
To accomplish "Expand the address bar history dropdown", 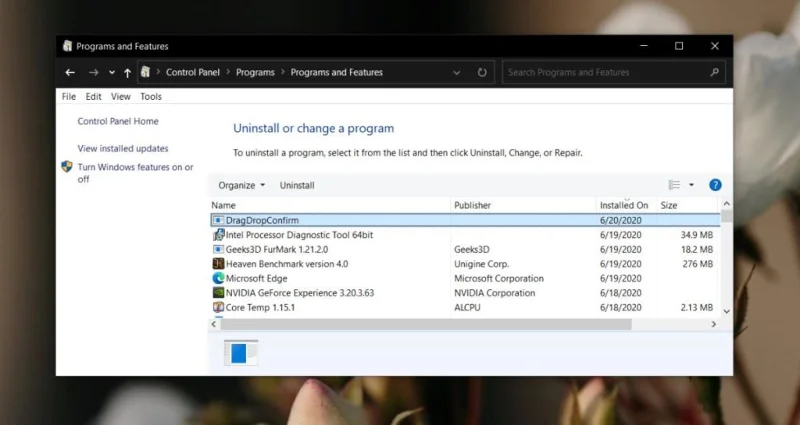I will 457,72.
